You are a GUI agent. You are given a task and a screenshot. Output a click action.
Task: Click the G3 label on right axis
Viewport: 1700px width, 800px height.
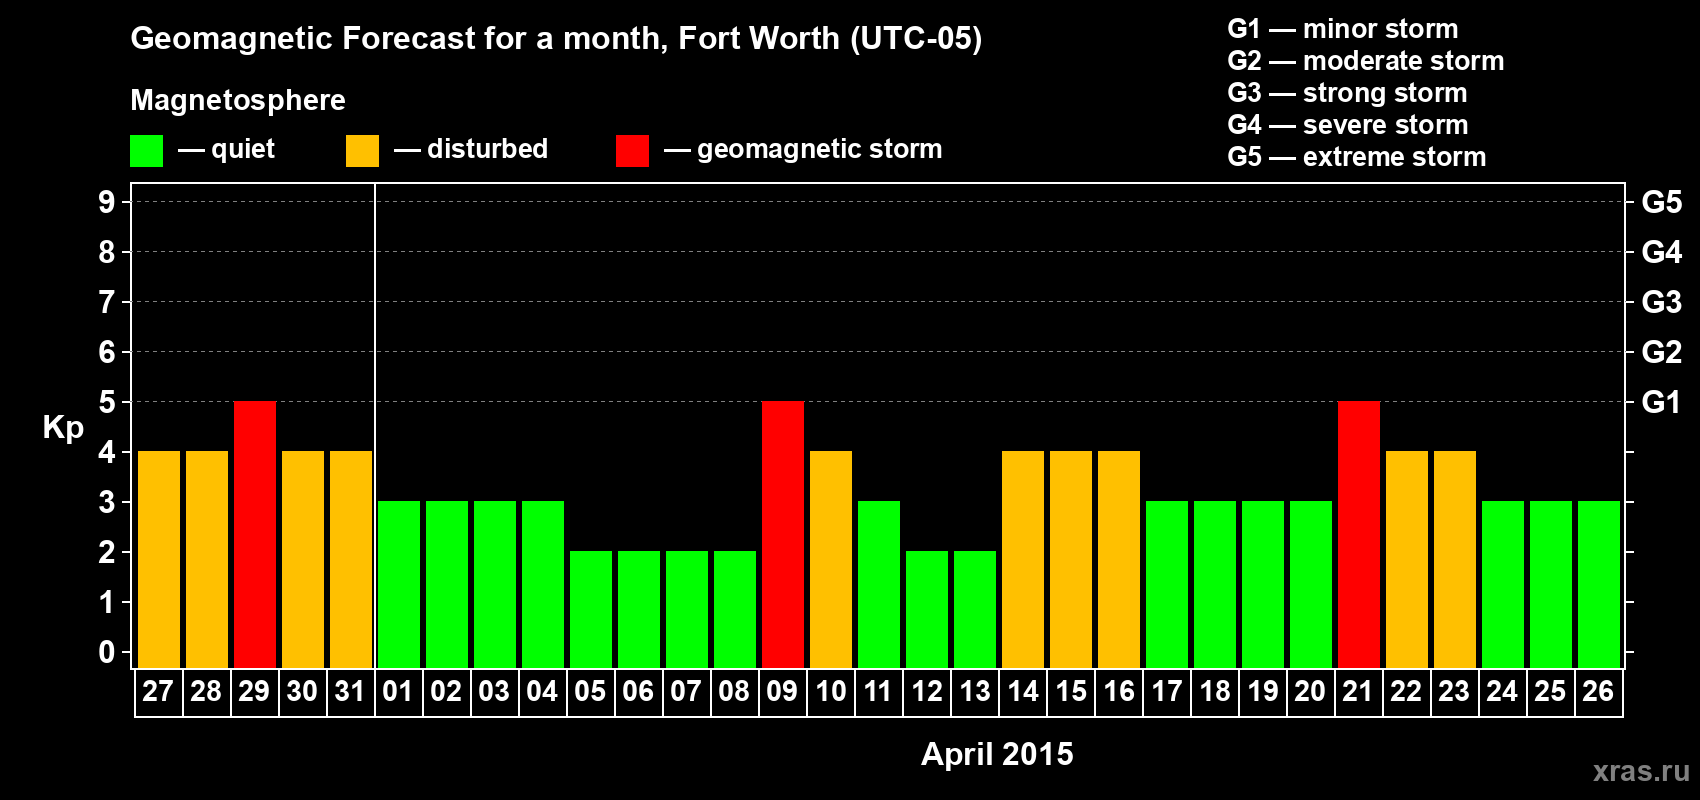pyautogui.click(x=1661, y=302)
